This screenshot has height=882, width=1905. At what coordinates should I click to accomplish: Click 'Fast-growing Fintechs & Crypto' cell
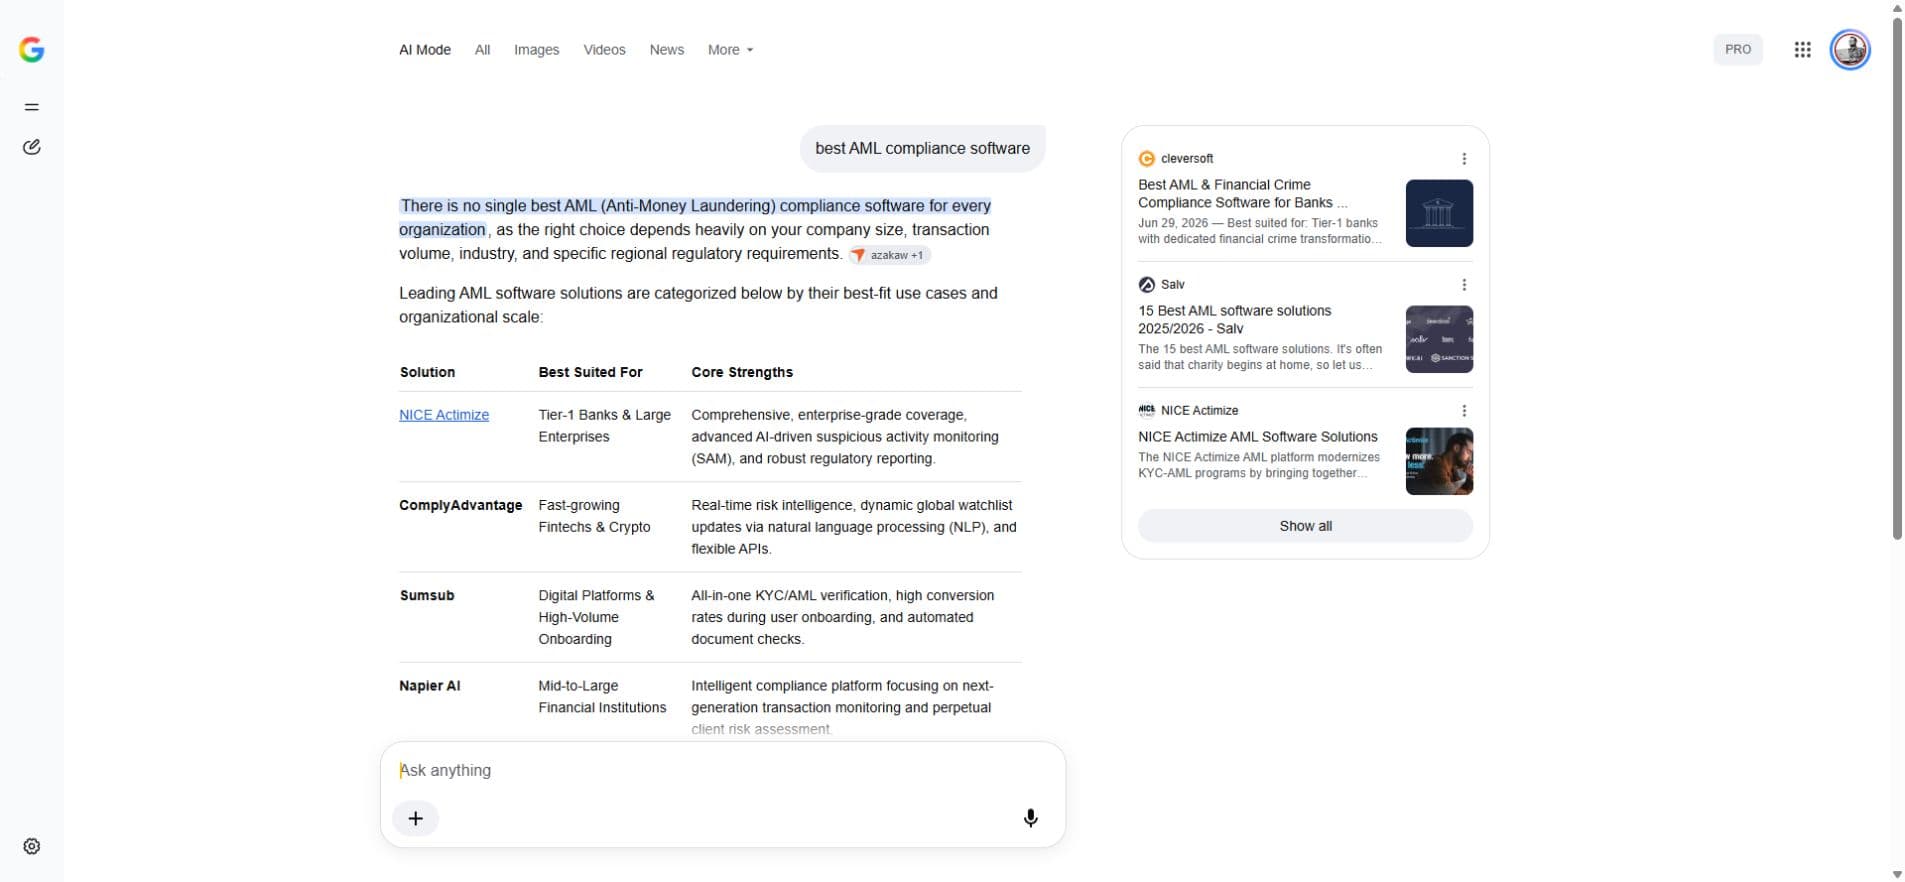click(594, 516)
